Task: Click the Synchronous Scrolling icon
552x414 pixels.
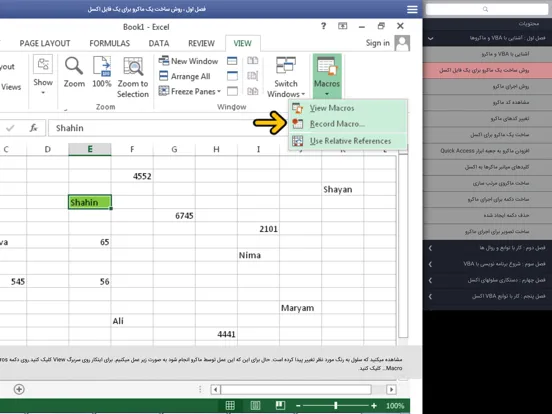Action: point(252,76)
